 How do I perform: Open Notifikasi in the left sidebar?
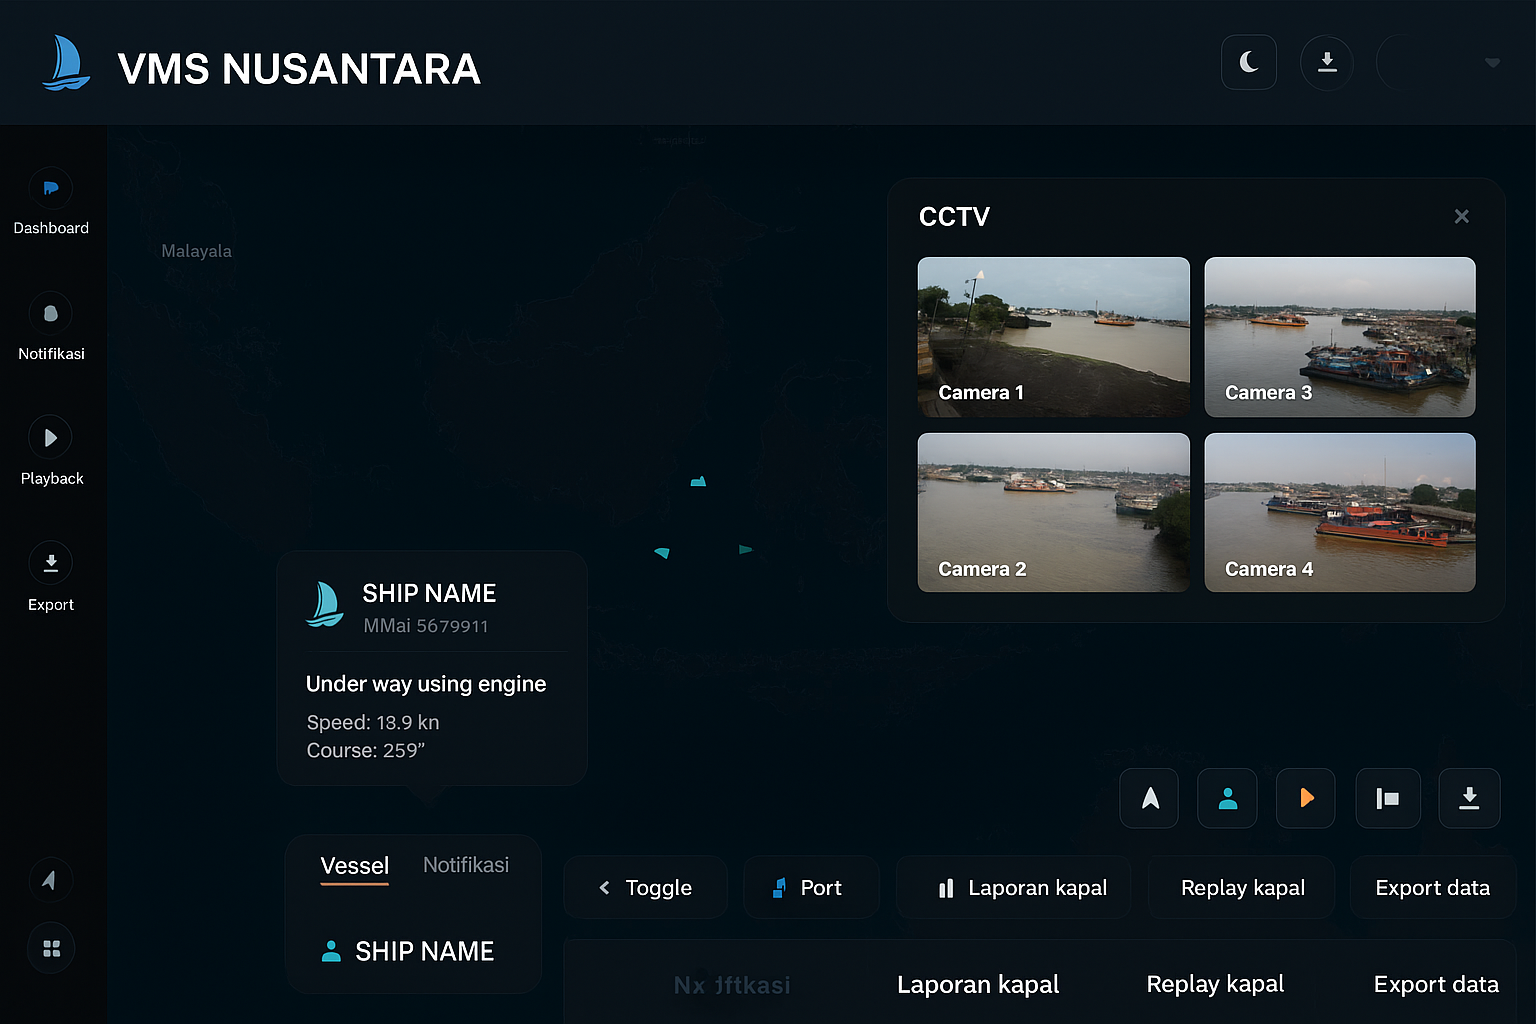click(51, 314)
